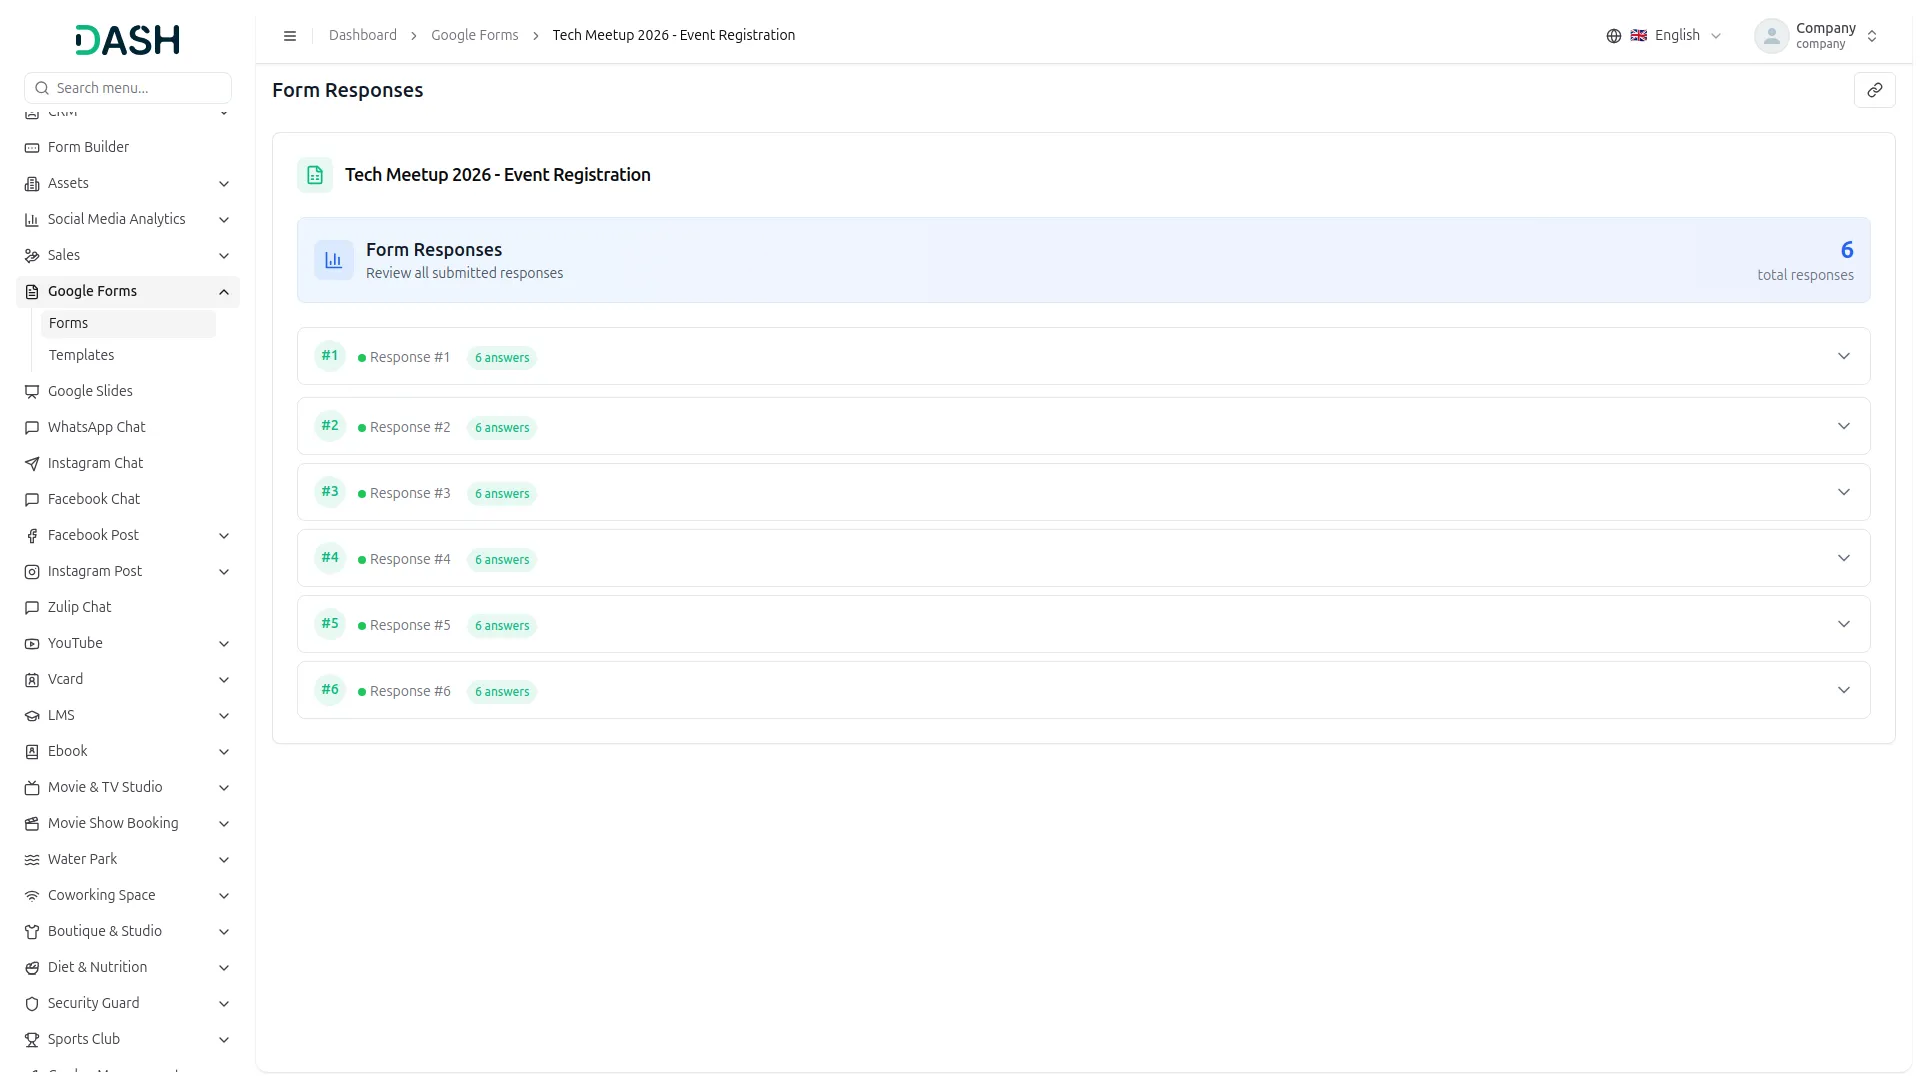Expand Response #1 with its chevron
Image resolution: width=1920 pixels, height=1080 pixels.
coord(1843,356)
